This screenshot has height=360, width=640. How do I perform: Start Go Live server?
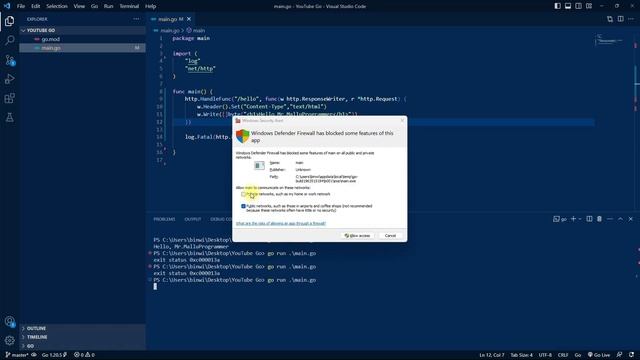[599, 355]
